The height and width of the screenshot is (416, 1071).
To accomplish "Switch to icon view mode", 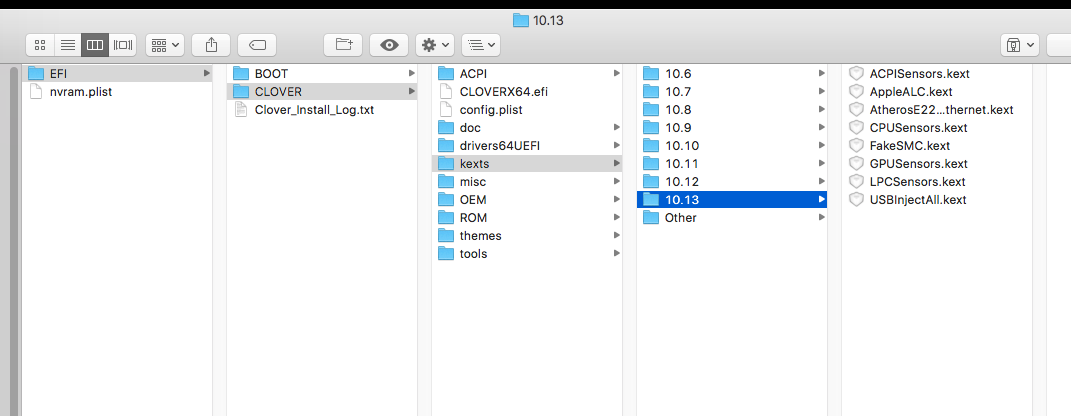I will pyautogui.click(x=40, y=45).
